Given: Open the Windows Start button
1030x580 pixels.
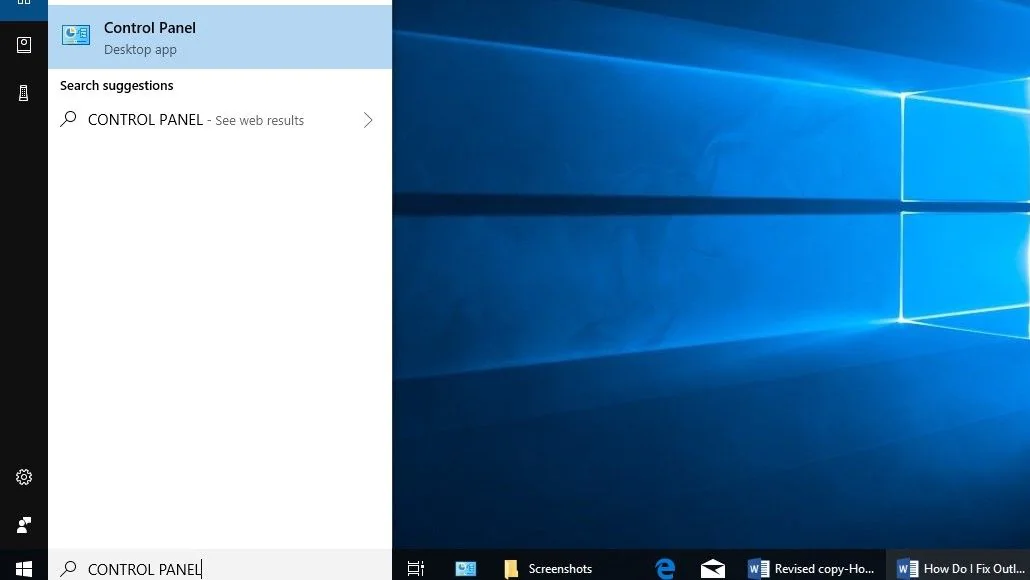Looking at the screenshot, I should (x=24, y=568).
